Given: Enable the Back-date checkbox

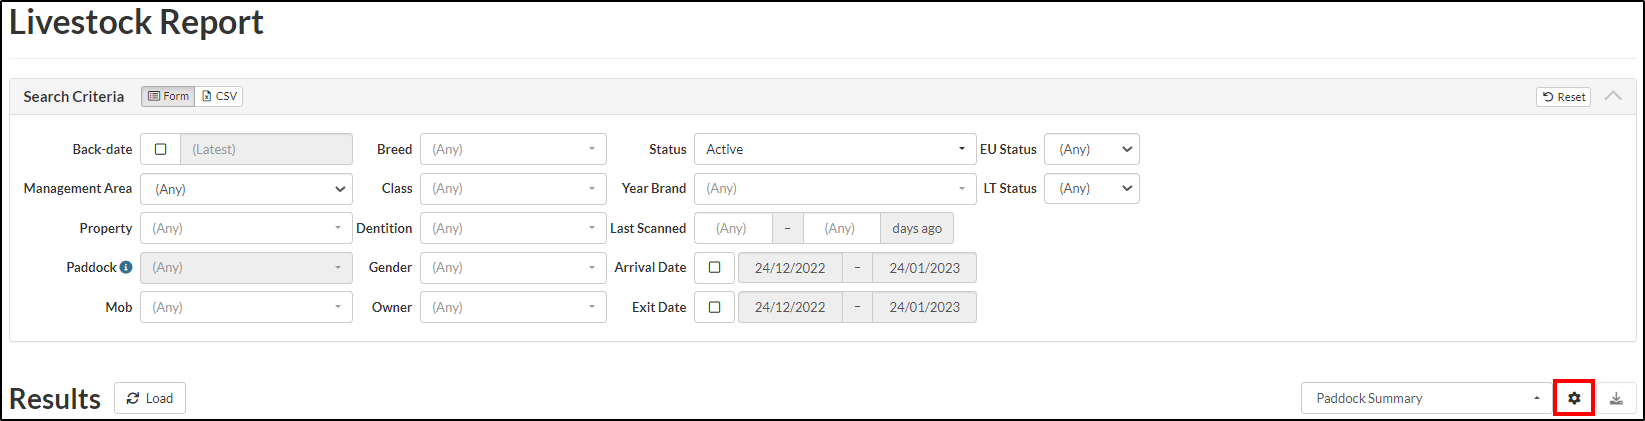Looking at the screenshot, I should 160,149.
